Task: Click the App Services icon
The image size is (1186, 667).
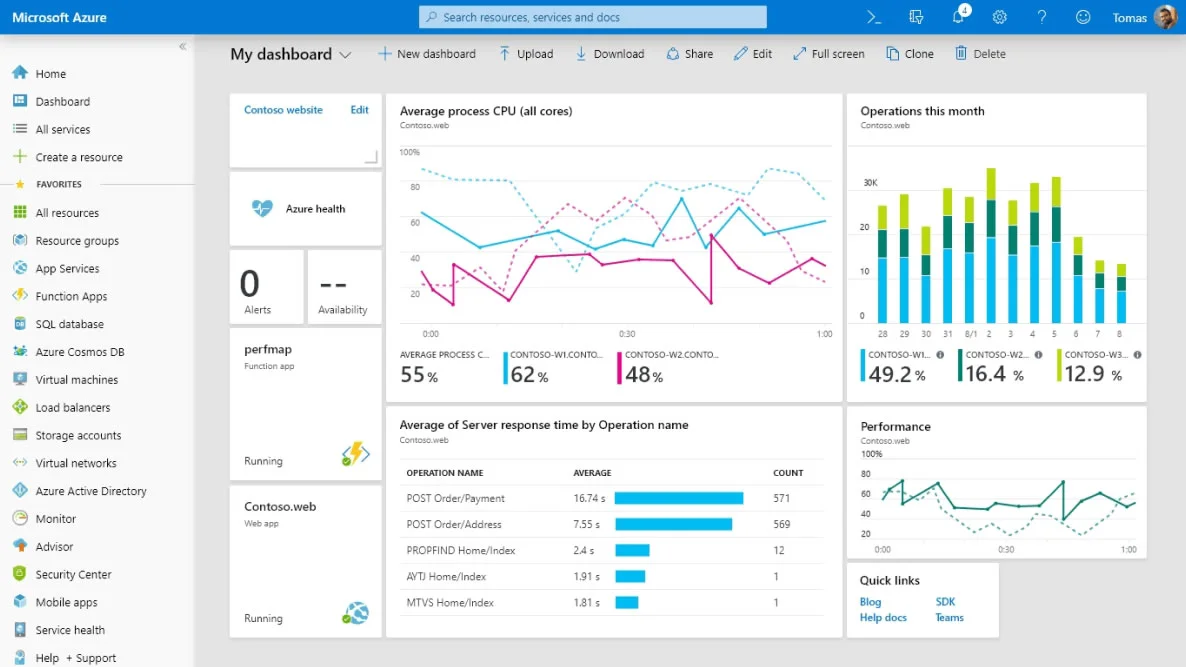Action: (20, 268)
